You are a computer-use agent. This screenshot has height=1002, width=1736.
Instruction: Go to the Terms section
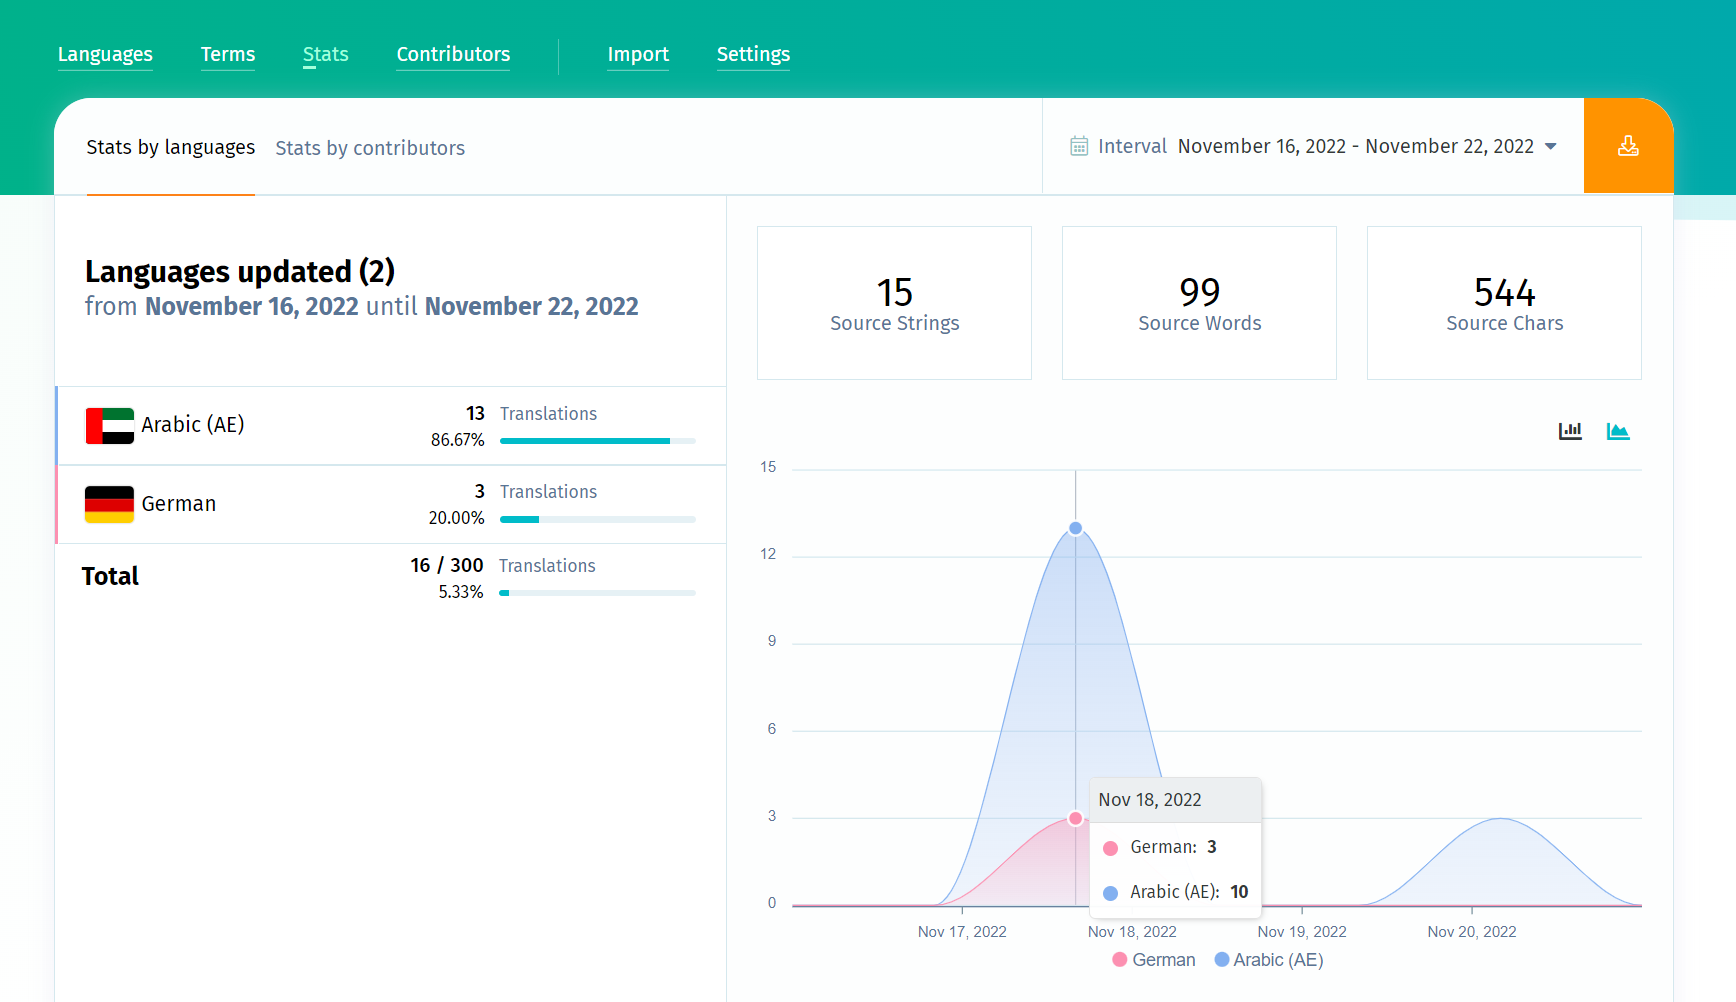click(227, 54)
